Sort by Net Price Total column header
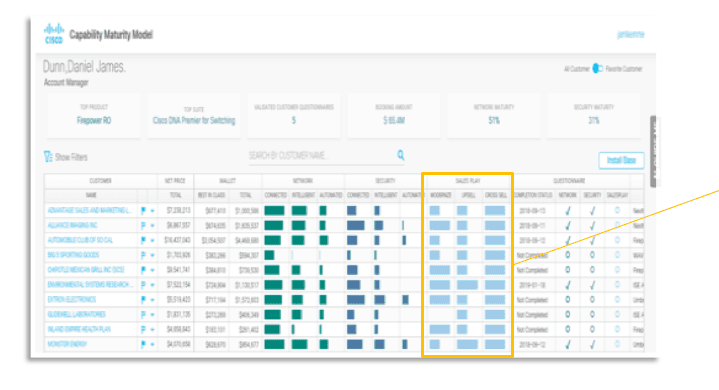The width and height of the screenshot is (719, 390). click(176, 195)
